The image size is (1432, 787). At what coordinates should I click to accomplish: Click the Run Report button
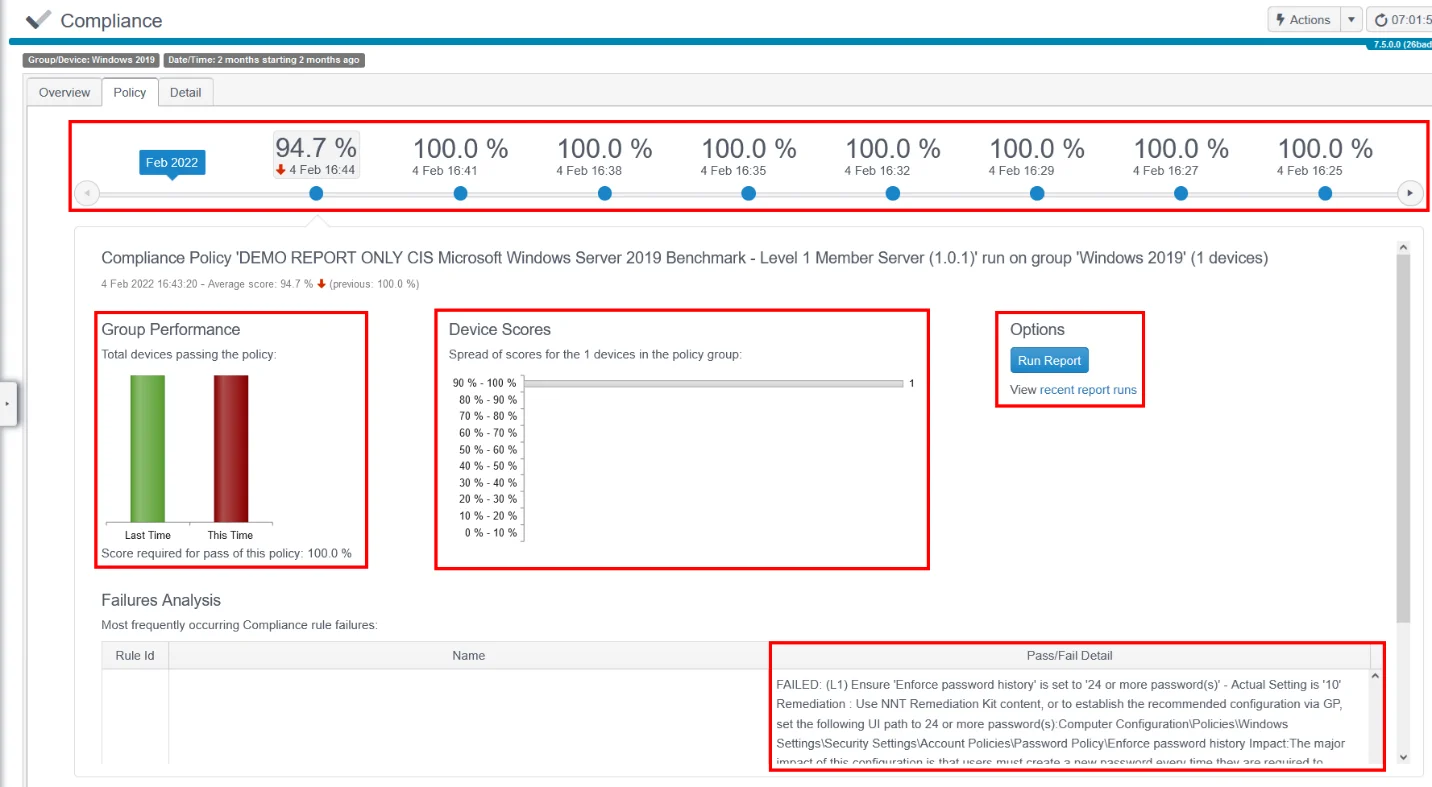pyautogui.click(x=1049, y=361)
